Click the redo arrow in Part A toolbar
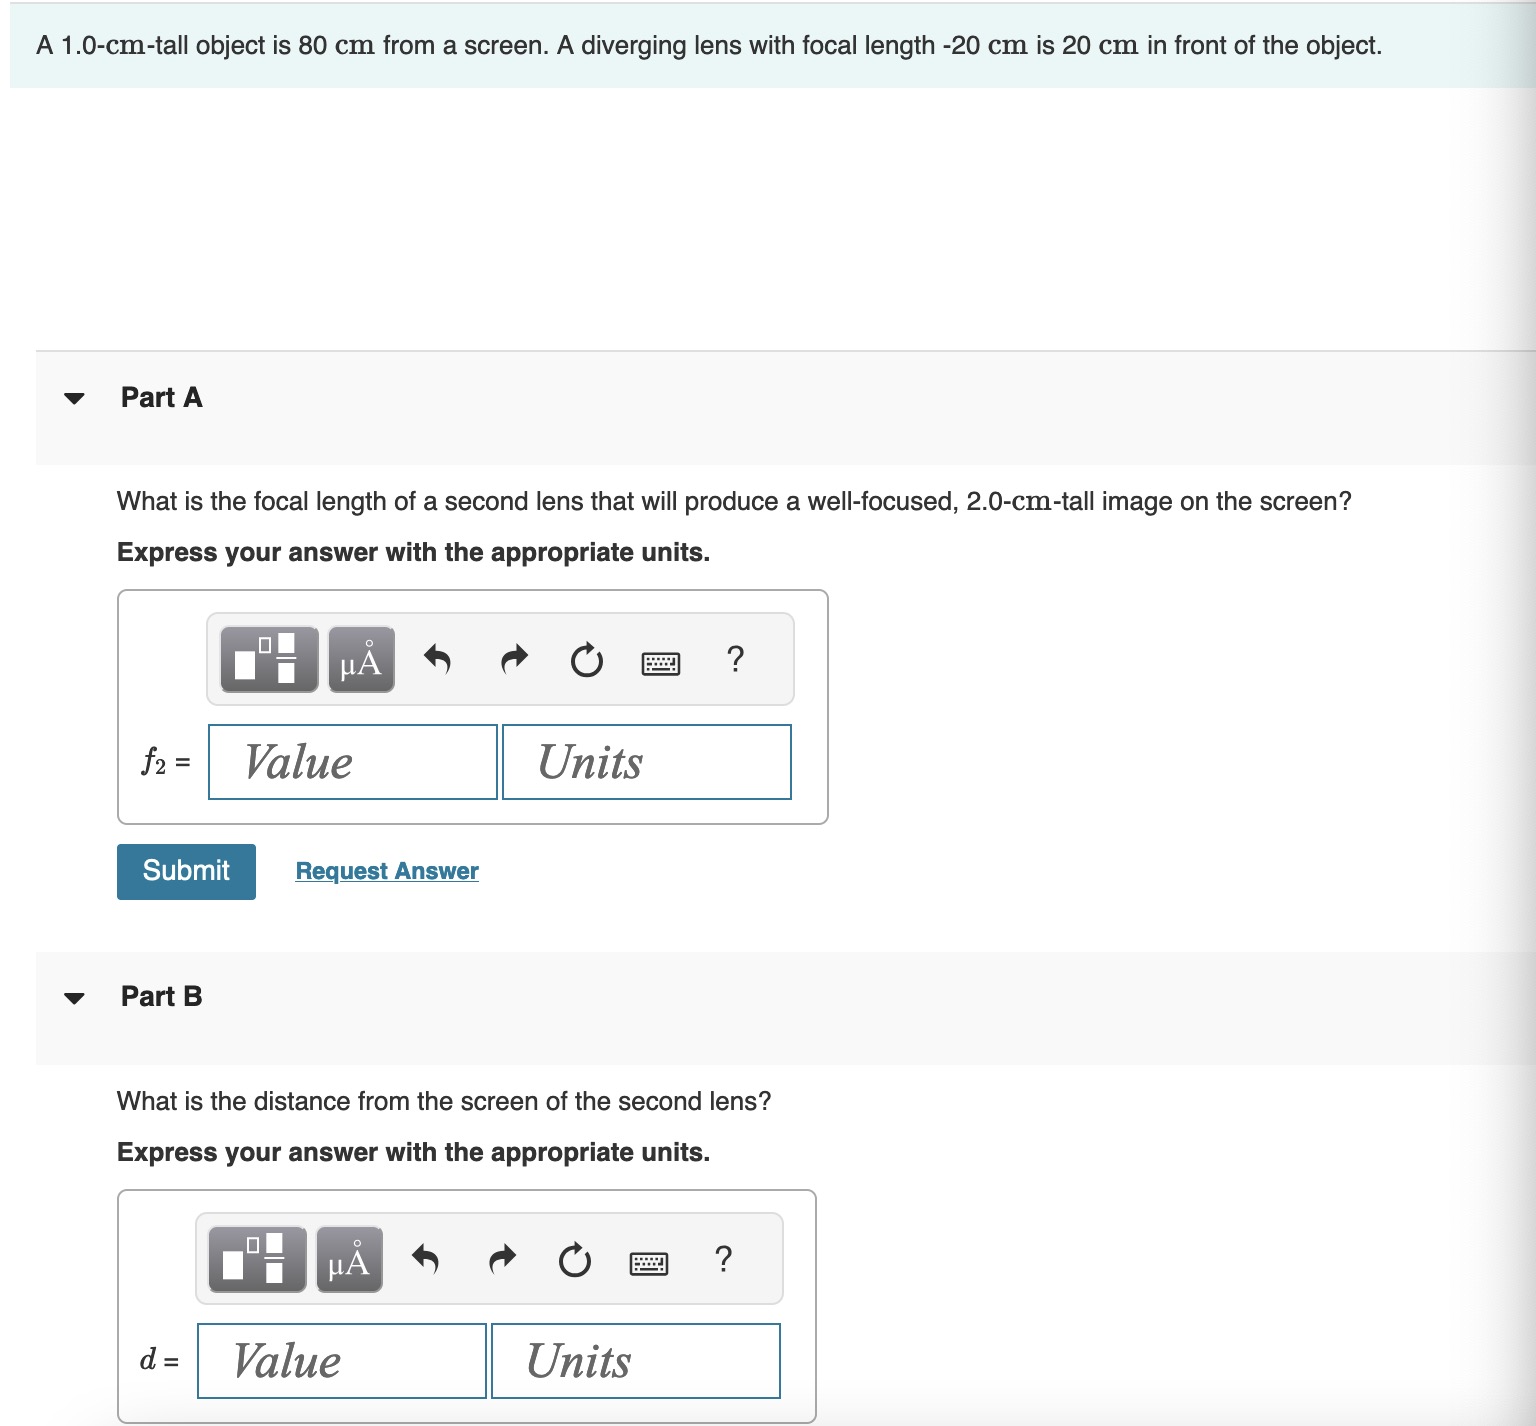Image resolution: width=1536 pixels, height=1426 pixels. point(512,659)
